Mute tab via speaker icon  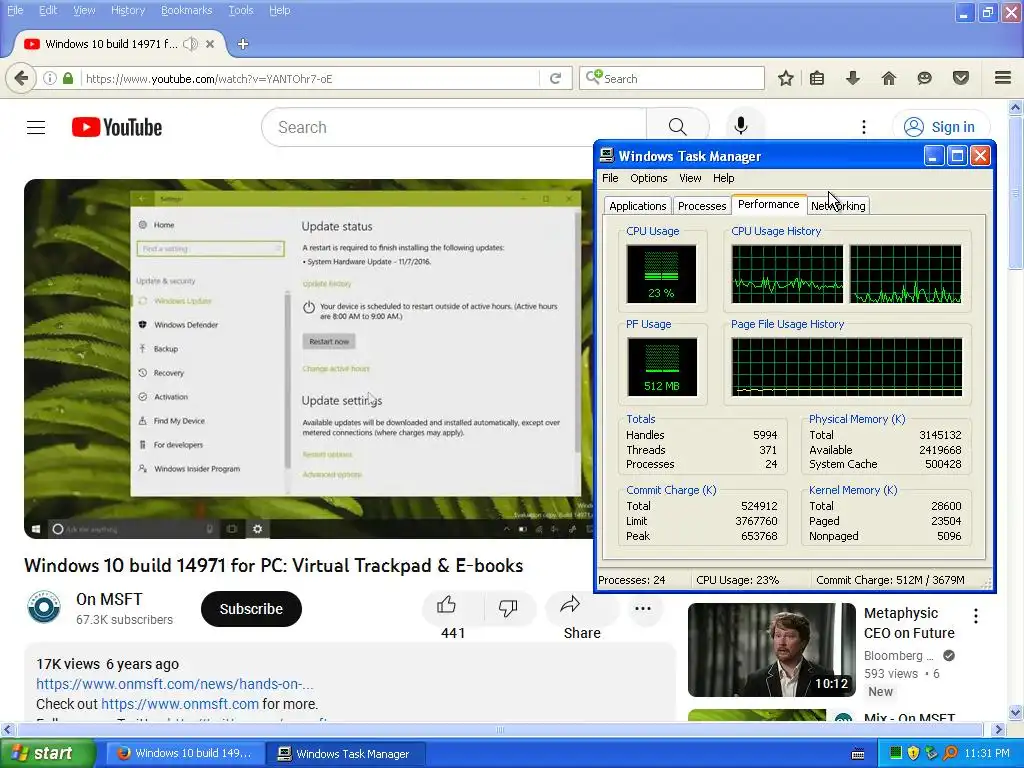point(190,44)
